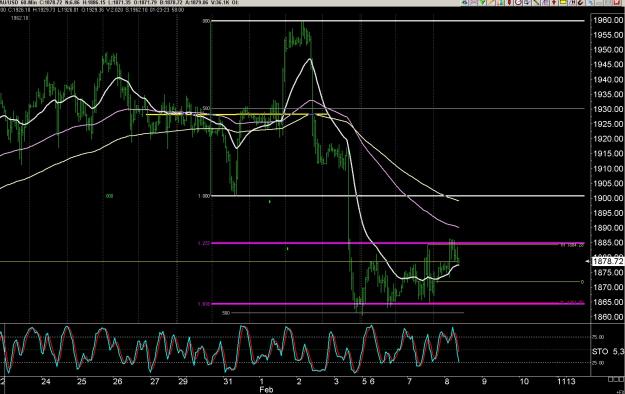The width and height of the screenshot is (625, 394).
Task: Click the 1960.00 price axis label
Action: [607, 20]
